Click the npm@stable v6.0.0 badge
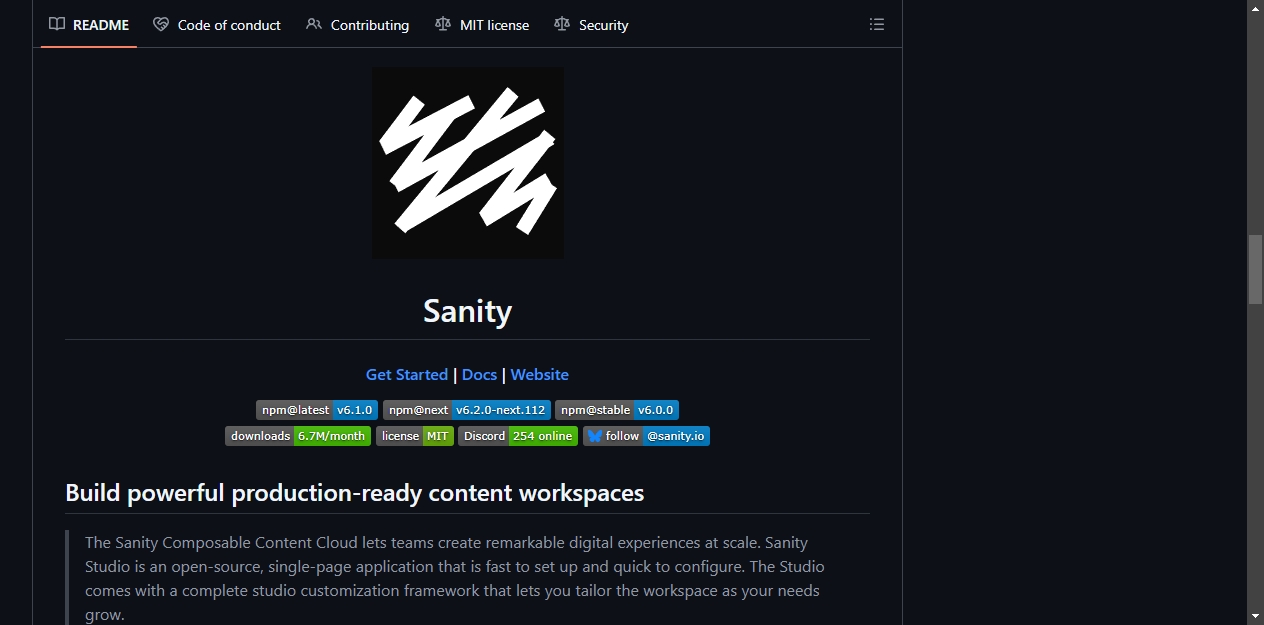Screen dimensions: 1264x625 (617, 410)
